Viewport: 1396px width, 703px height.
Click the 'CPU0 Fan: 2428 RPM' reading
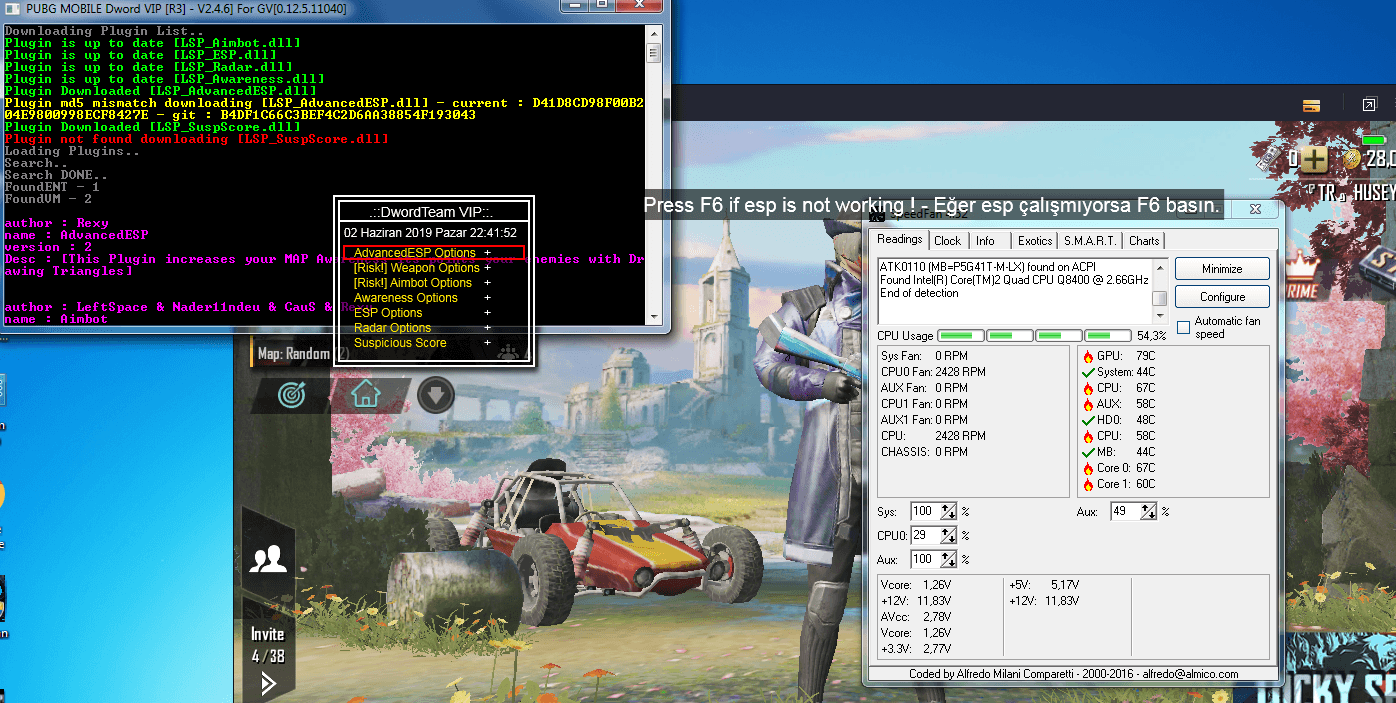[933, 372]
